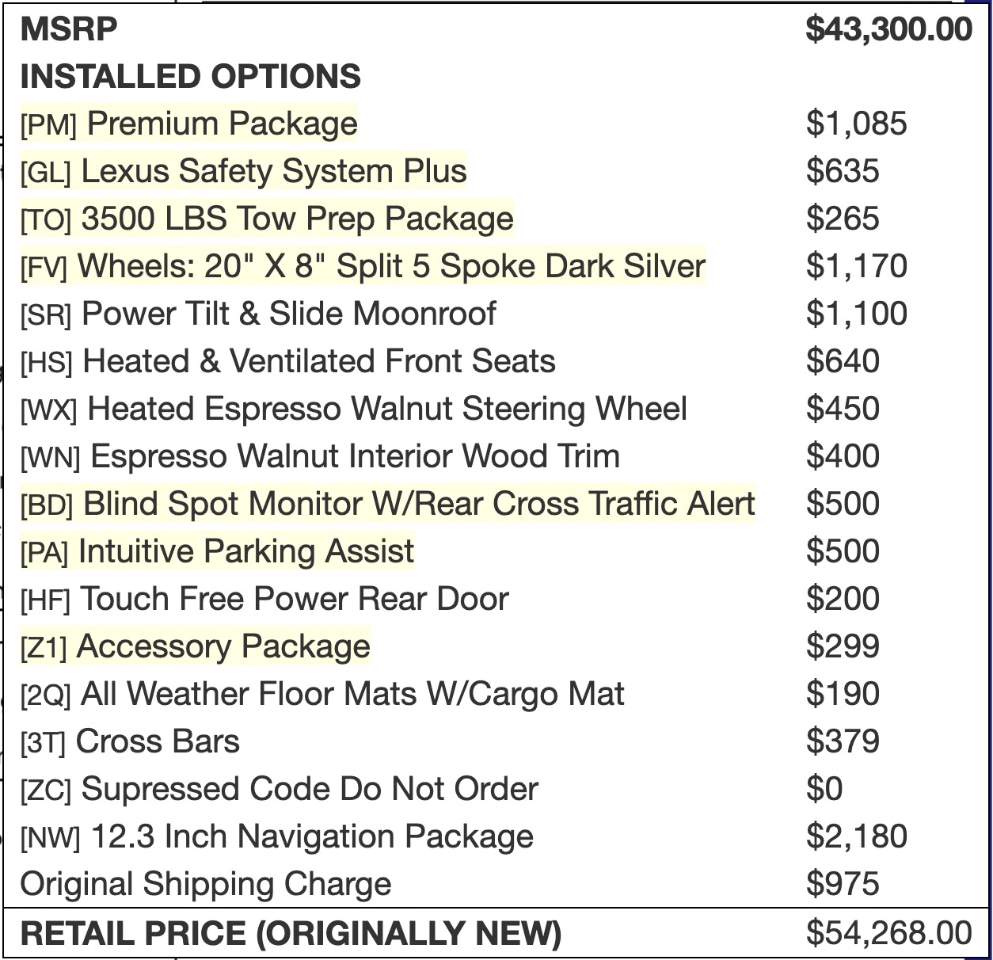Click the MSRP amount $43,300.00
Screen dimensions: 993x960
coord(888,29)
